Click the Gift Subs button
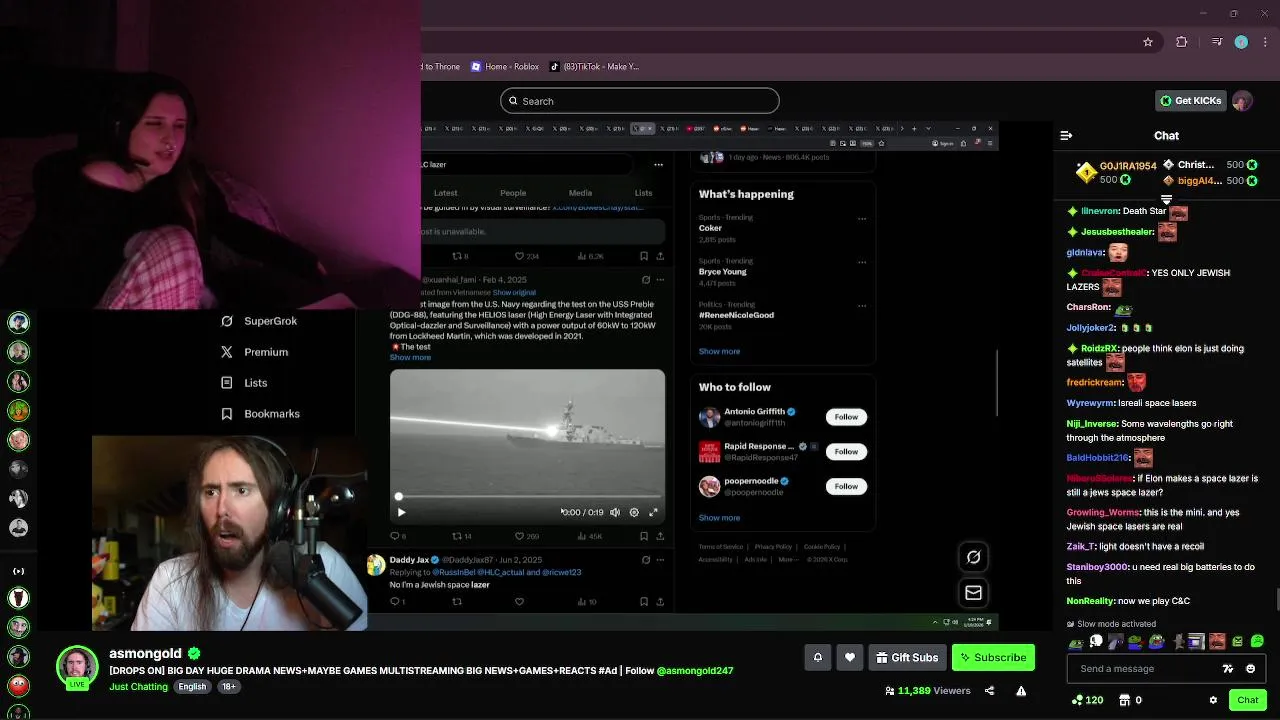Viewport: 1280px width, 720px height. [907, 657]
